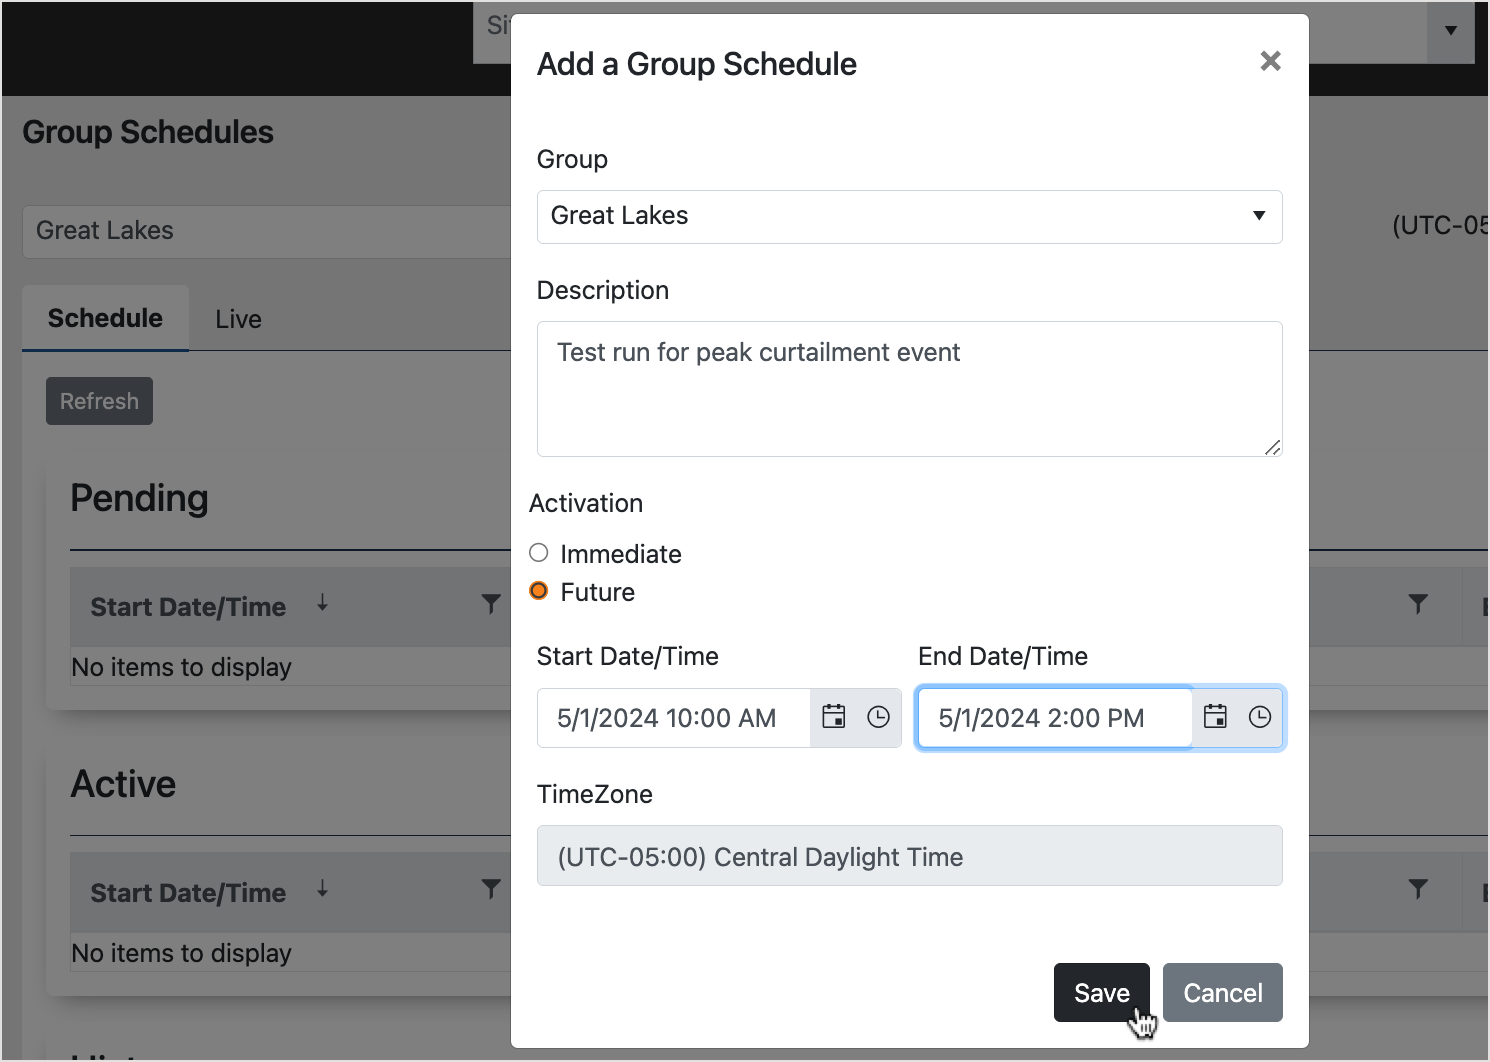Image resolution: width=1490 pixels, height=1062 pixels.
Task: Open the End Date time picker
Action: point(1259,717)
